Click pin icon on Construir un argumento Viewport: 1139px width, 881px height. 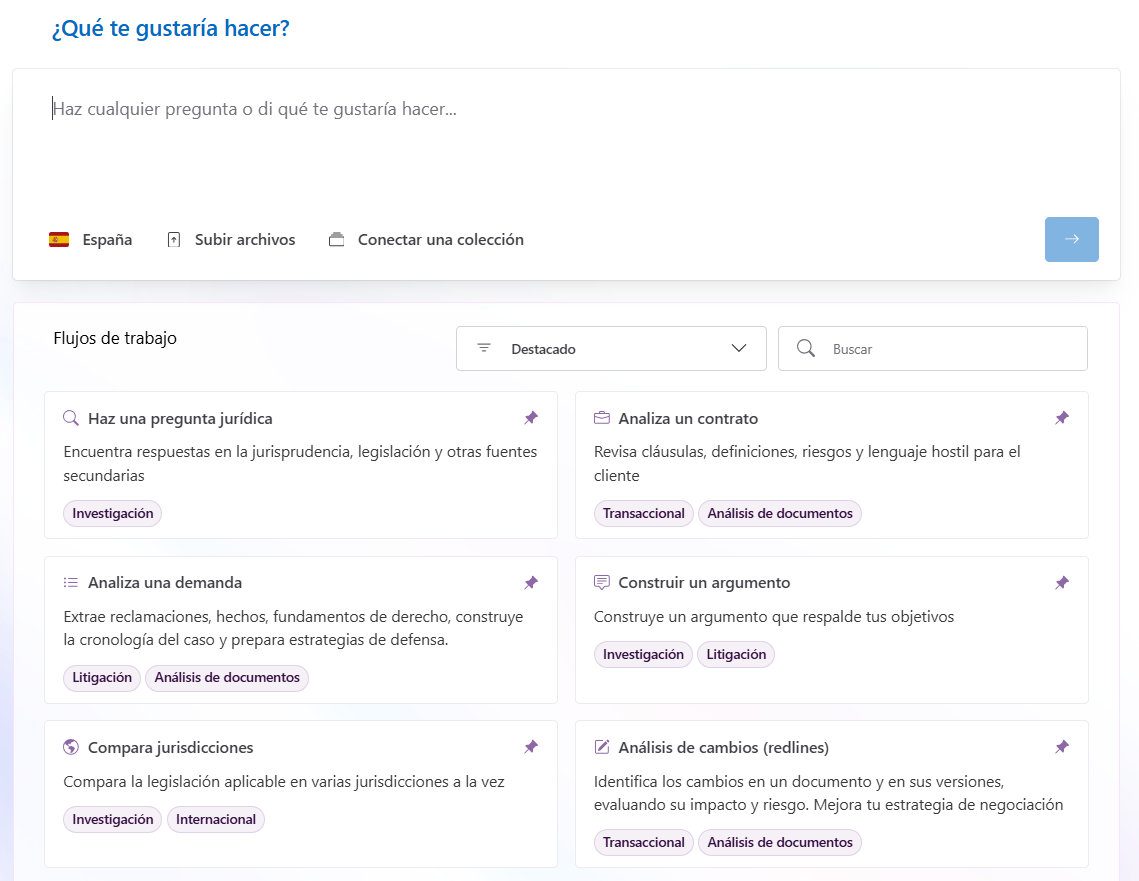1062,582
